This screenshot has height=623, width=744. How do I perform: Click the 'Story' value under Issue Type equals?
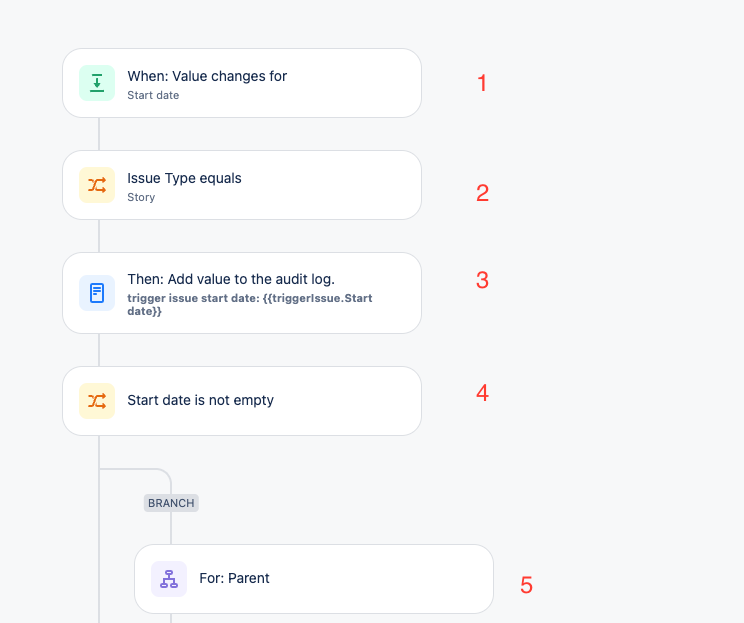click(x=141, y=197)
